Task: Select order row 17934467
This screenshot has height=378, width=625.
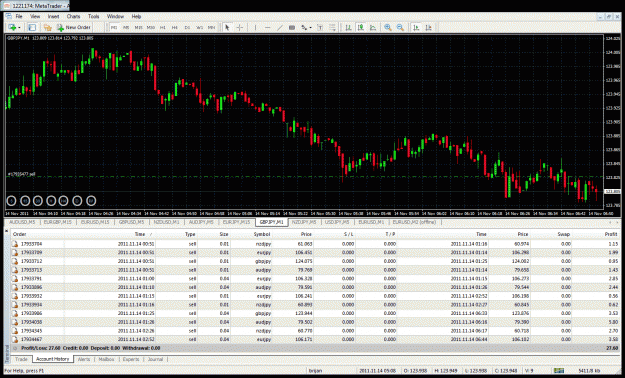Action: pyautogui.click(x=315, y=339)
